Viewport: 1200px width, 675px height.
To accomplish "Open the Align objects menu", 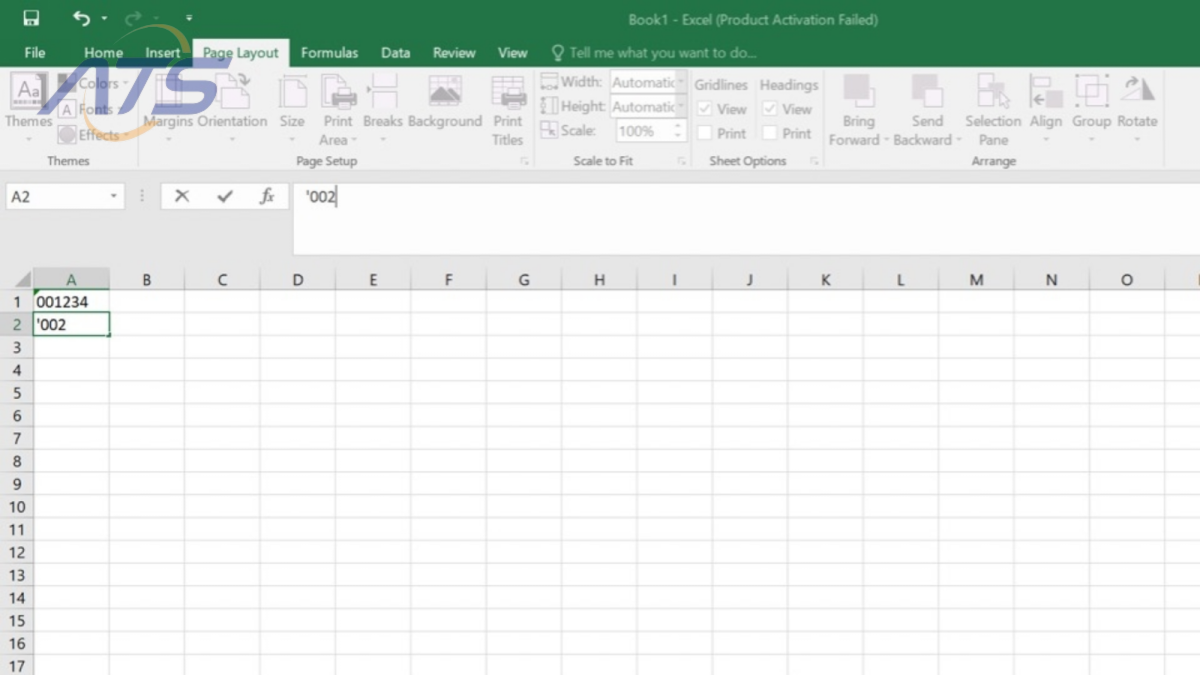I will click(1046, 105).
